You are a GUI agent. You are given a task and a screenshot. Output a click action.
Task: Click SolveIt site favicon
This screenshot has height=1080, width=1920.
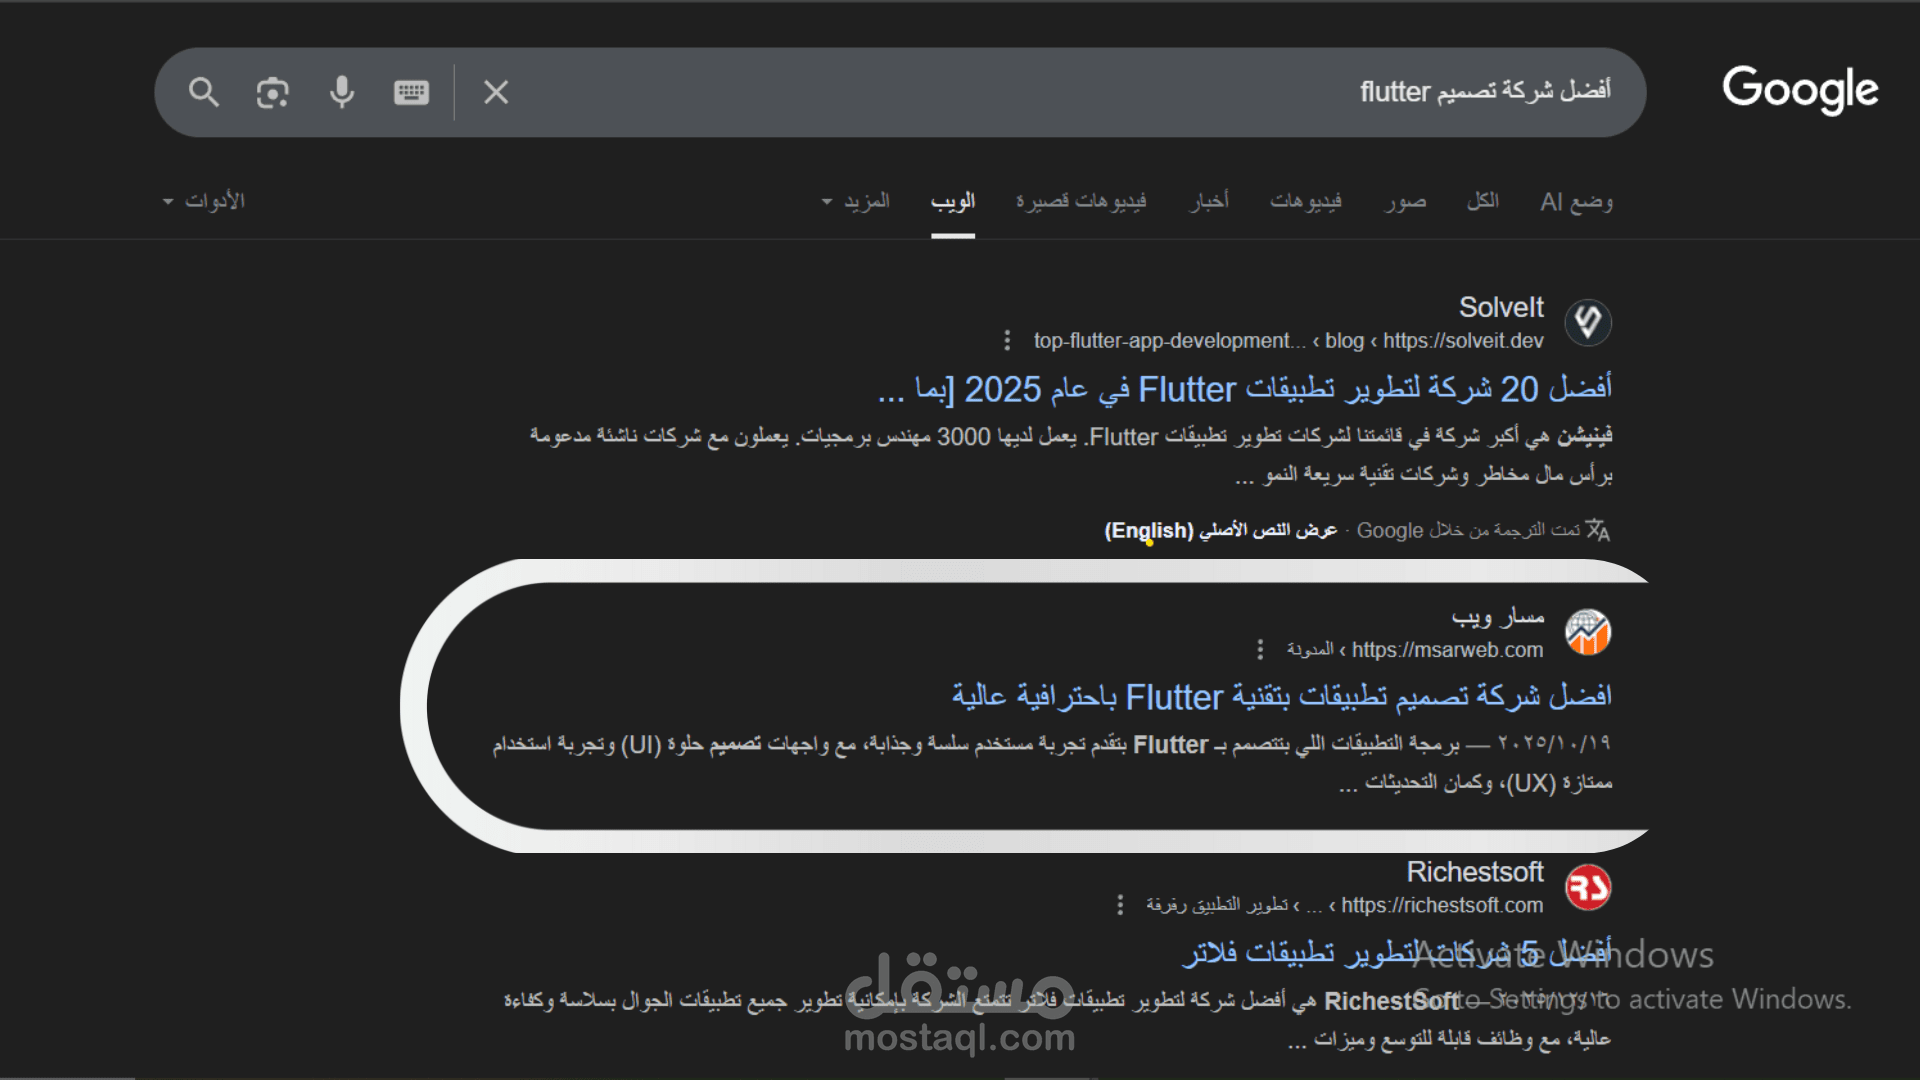1588,322
